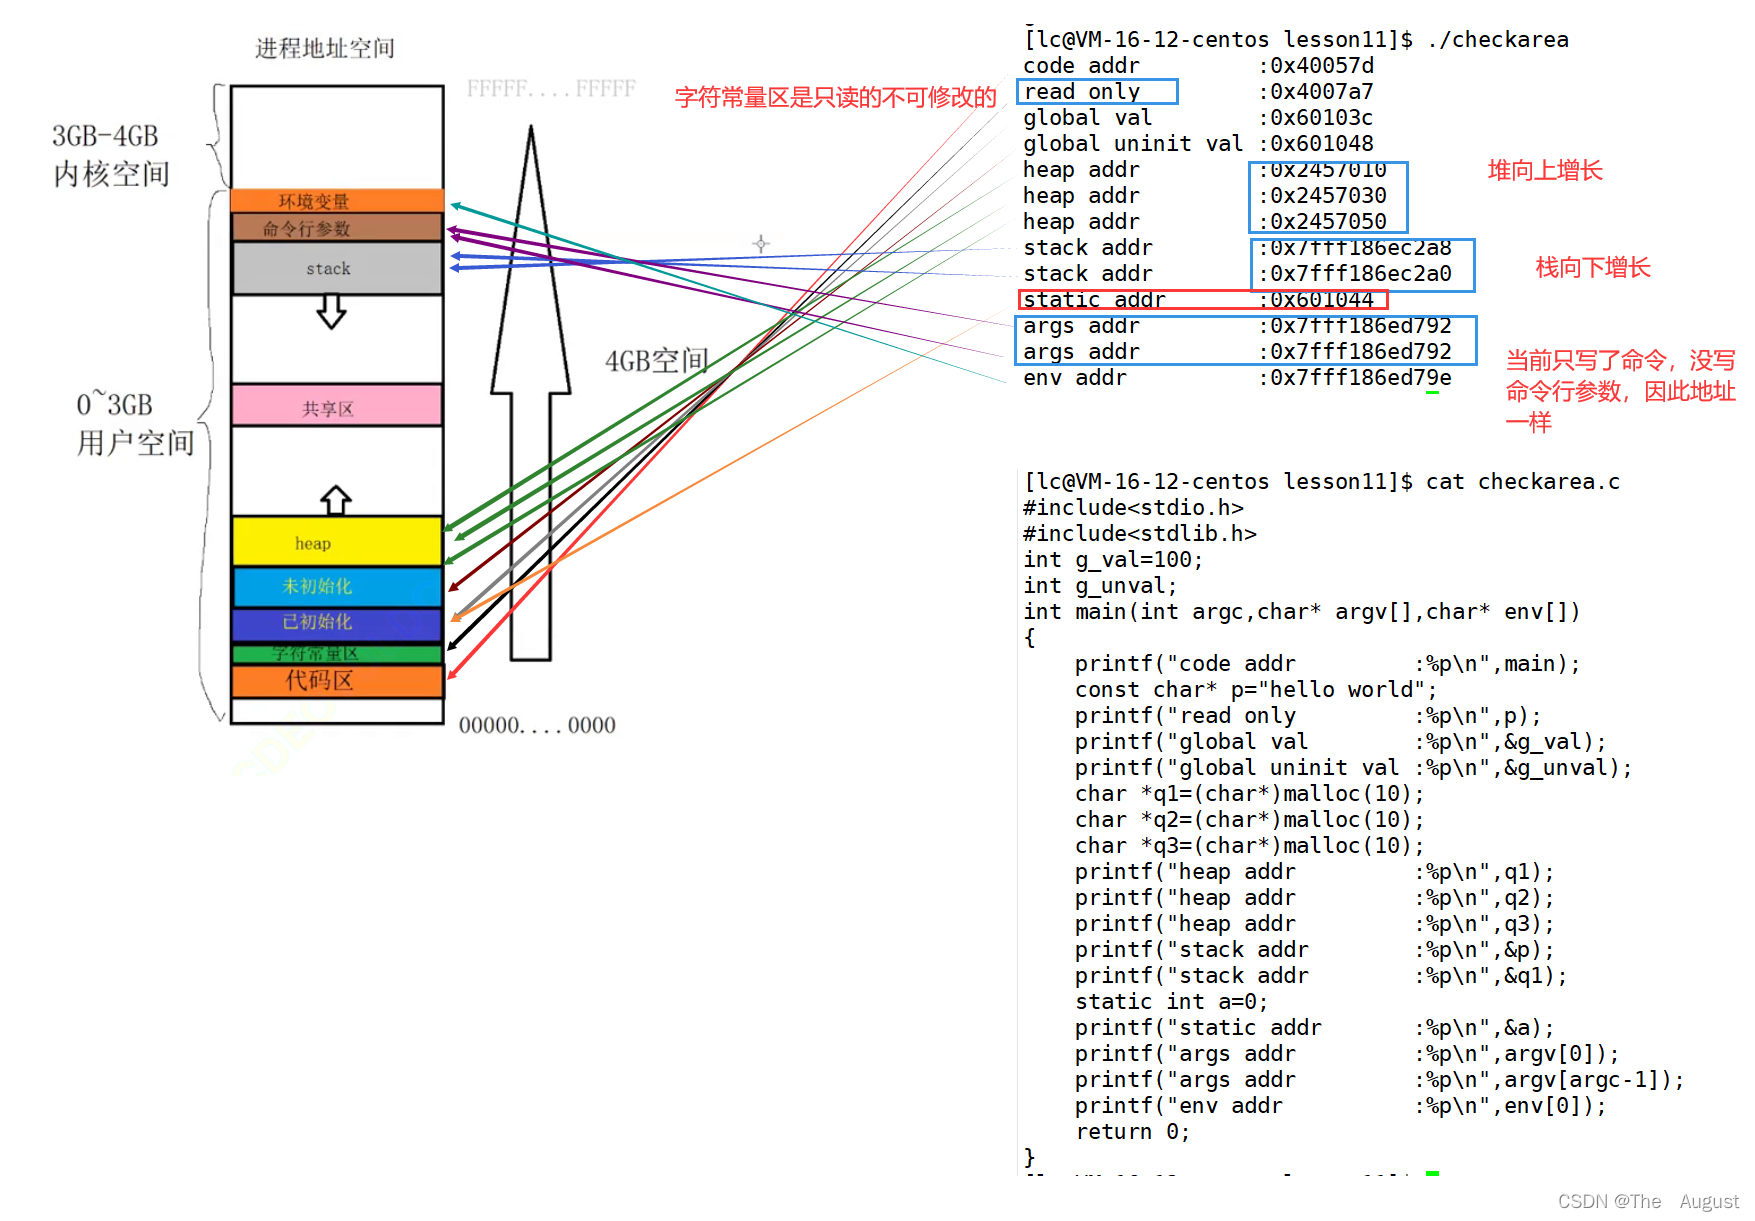Viewport: 1755px width, 1221px height.
Task: Click the int main function signature line
Action: [1302, 611]
